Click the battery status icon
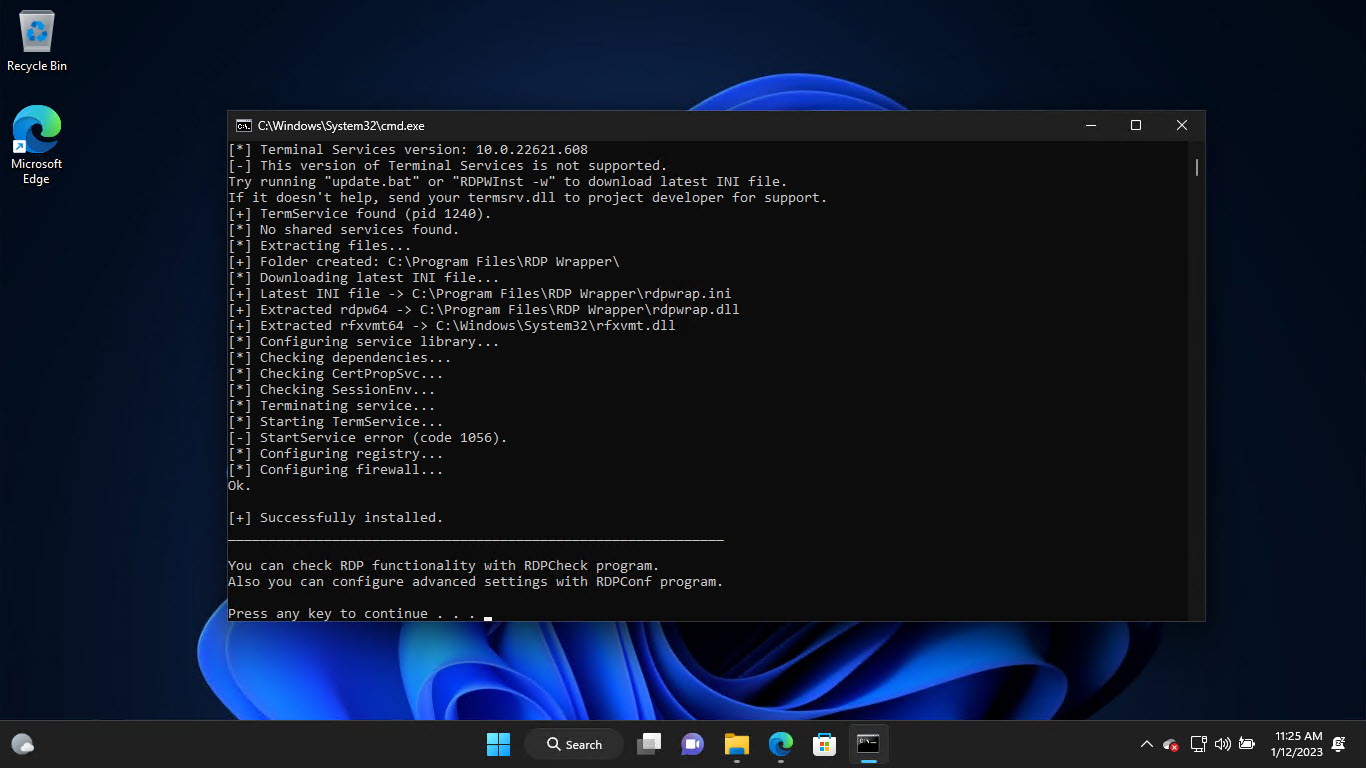The width and height of the screenshot is (1366, 768). tap(1246, 744)
